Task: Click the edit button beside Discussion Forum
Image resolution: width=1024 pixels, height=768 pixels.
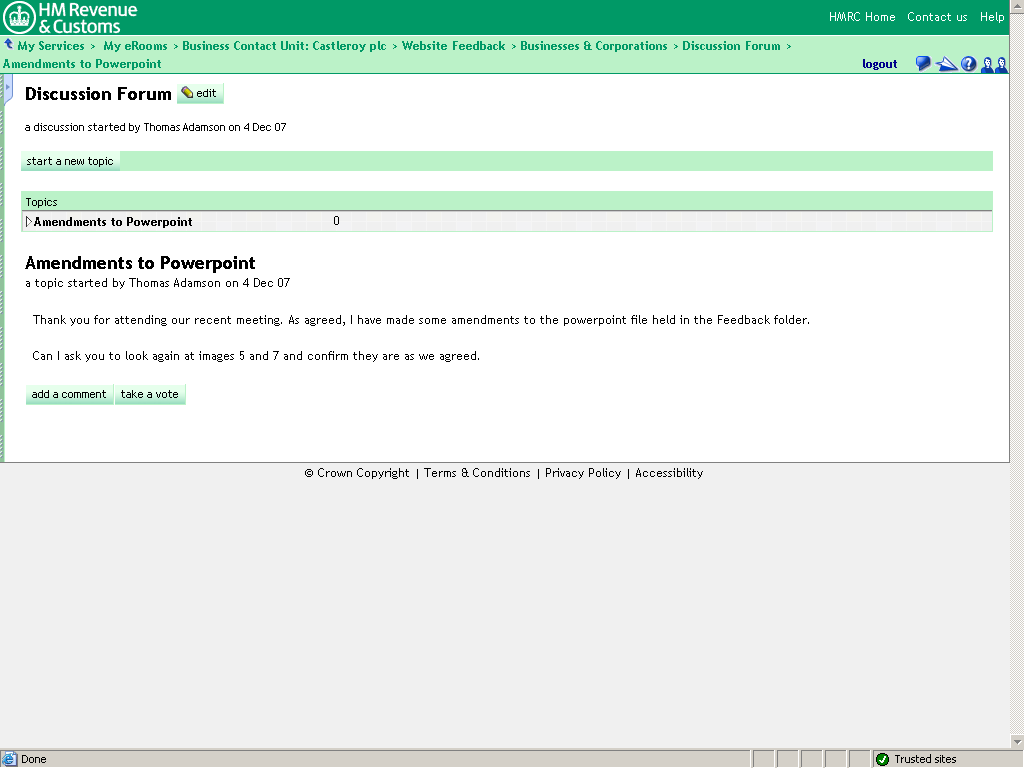Action: (x=200, y=94)
